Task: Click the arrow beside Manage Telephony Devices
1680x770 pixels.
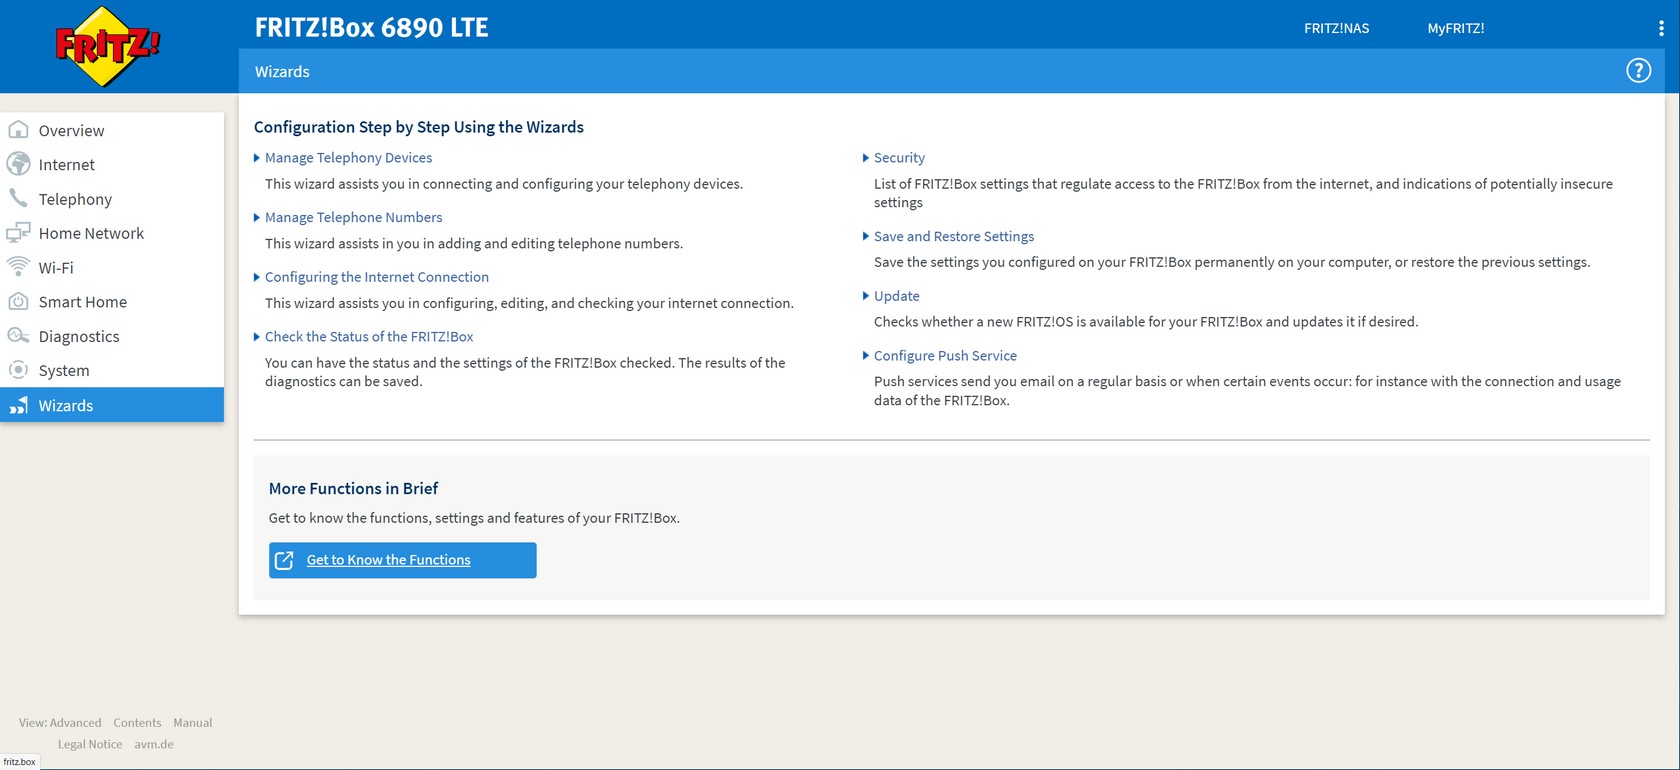Action: point(257,158)
